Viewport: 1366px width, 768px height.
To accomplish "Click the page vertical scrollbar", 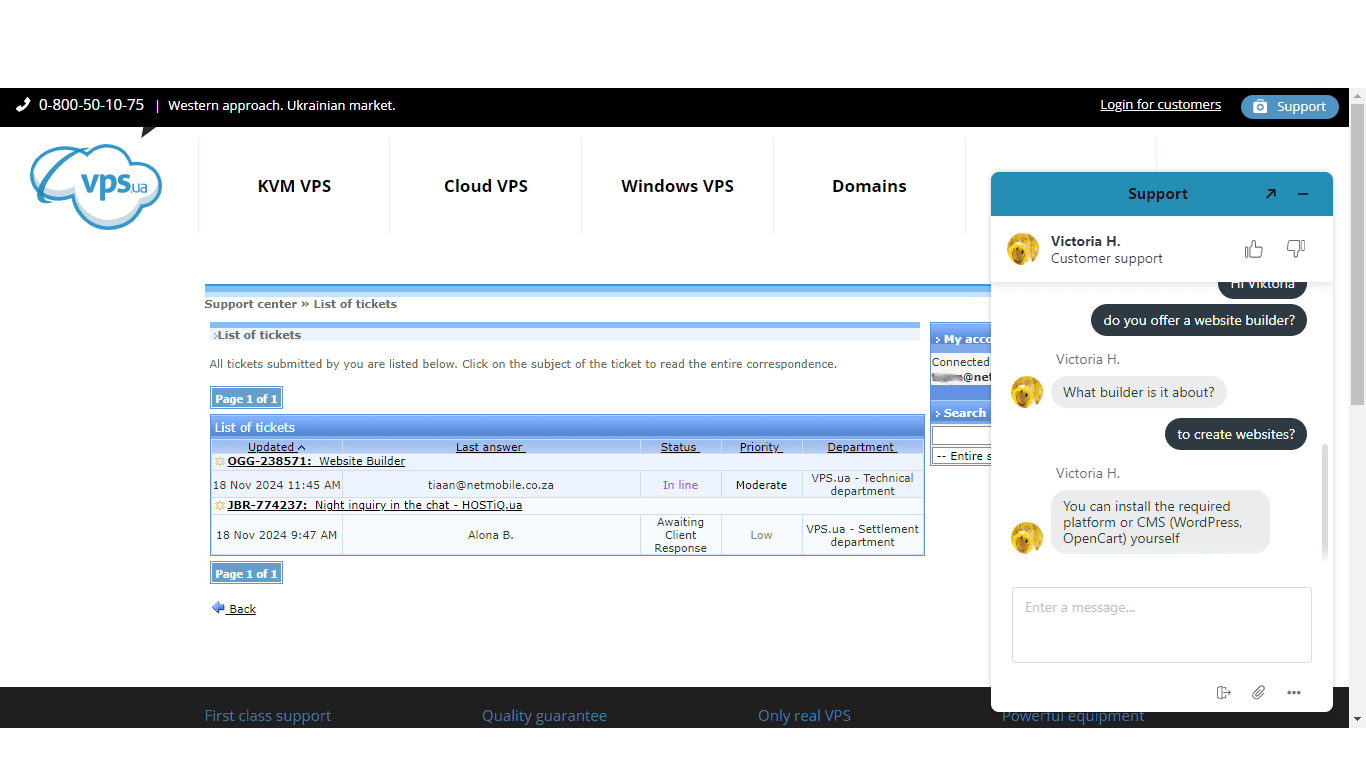I will (1357, 254).
